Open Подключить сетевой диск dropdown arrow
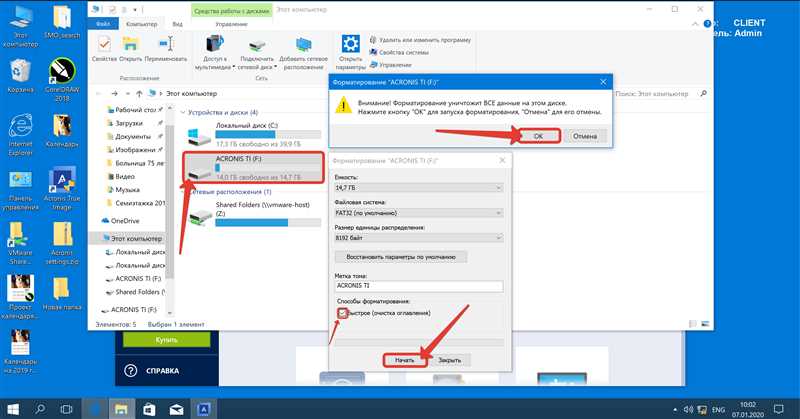The height and width of the screenshot is (419, 800). pos(276,67)
